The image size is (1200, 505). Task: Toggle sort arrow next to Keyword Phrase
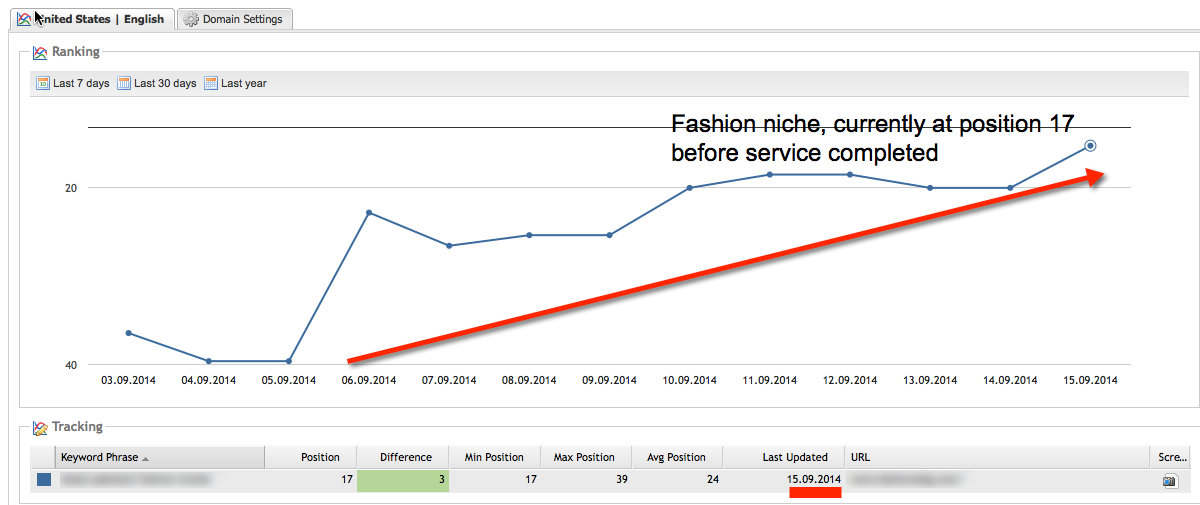pos(146,458)
